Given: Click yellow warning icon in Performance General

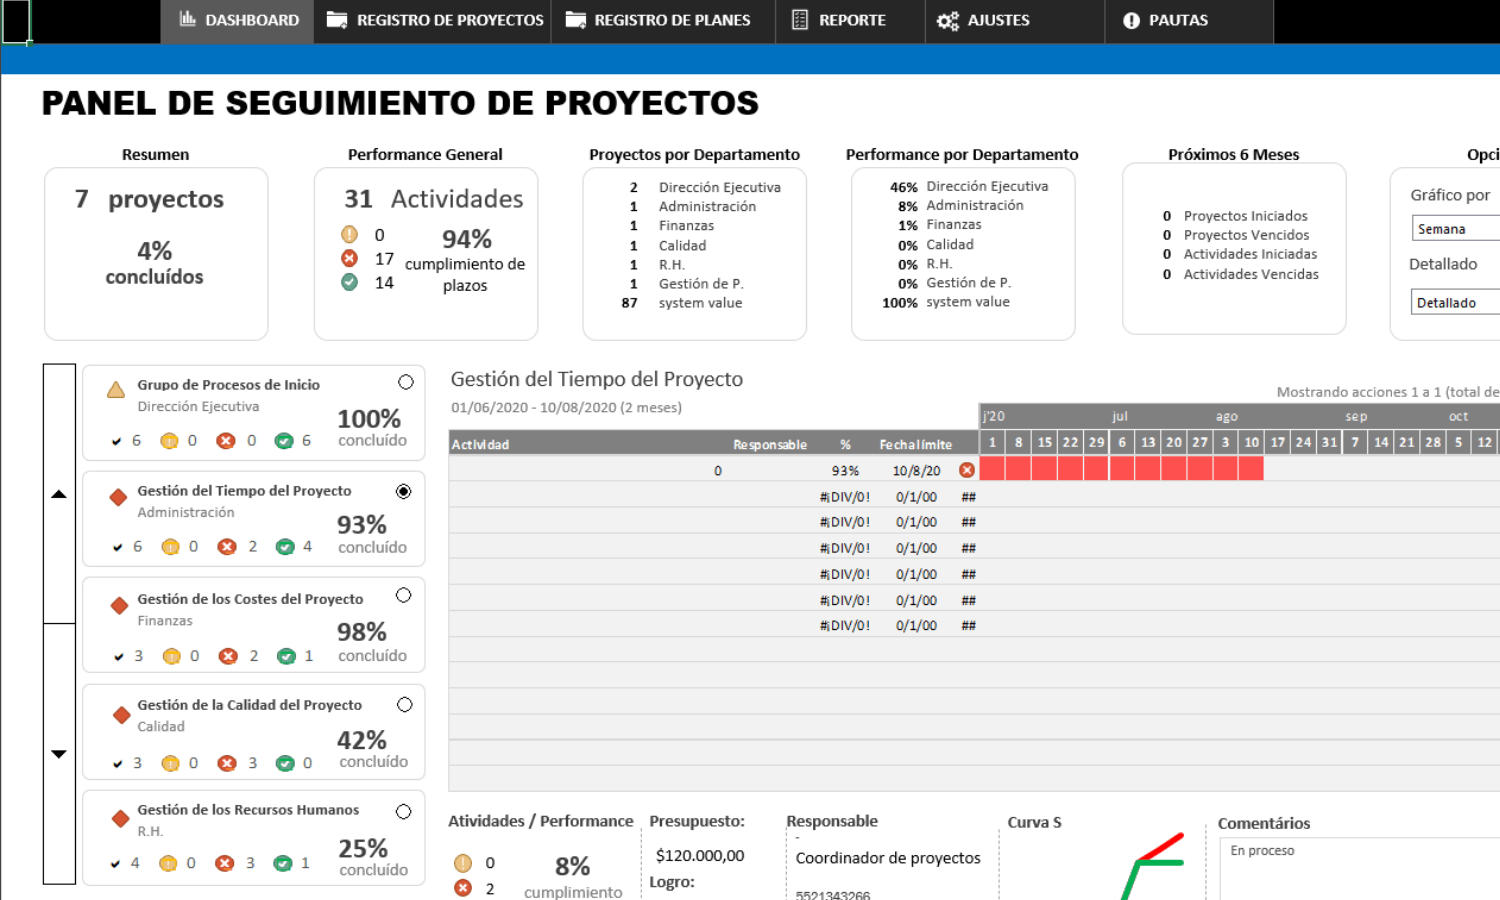Looking at the screenshot, I should click(349, 234).
